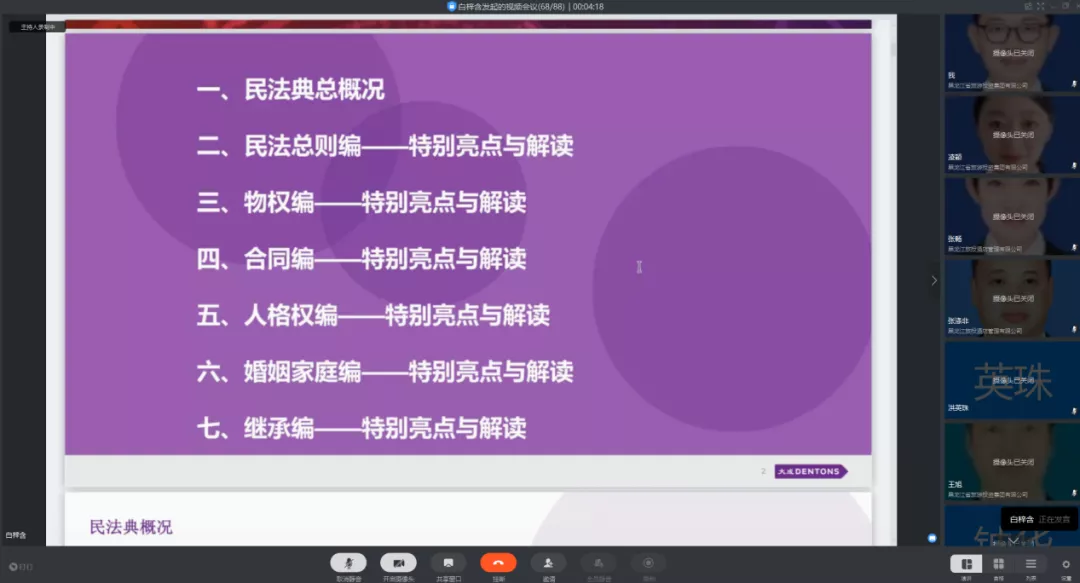1080x583 pixels.
Task: Switch to the grid gallery view
Action: (999, 564)
